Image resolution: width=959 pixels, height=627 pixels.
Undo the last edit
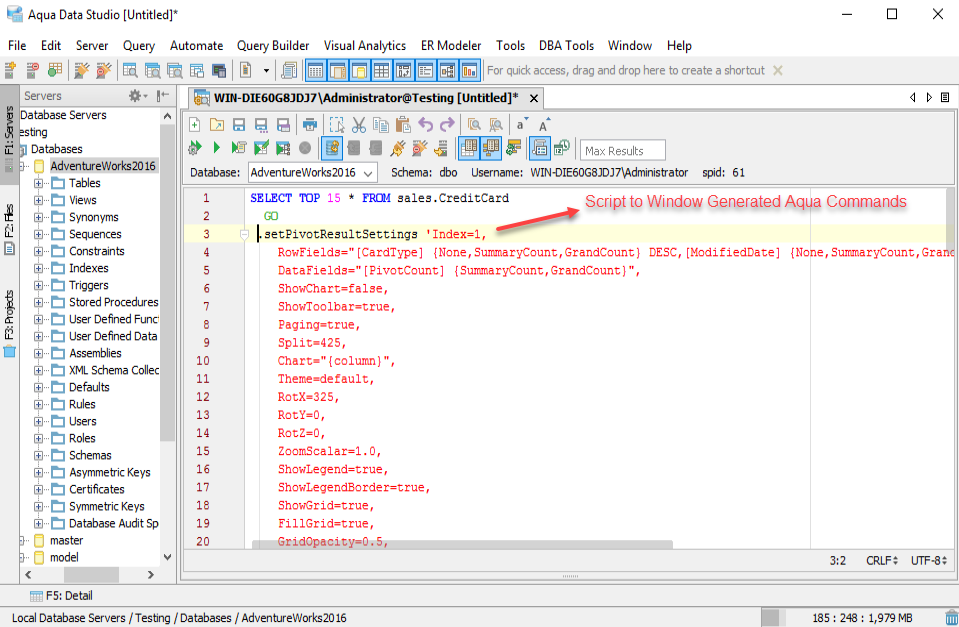425,125
